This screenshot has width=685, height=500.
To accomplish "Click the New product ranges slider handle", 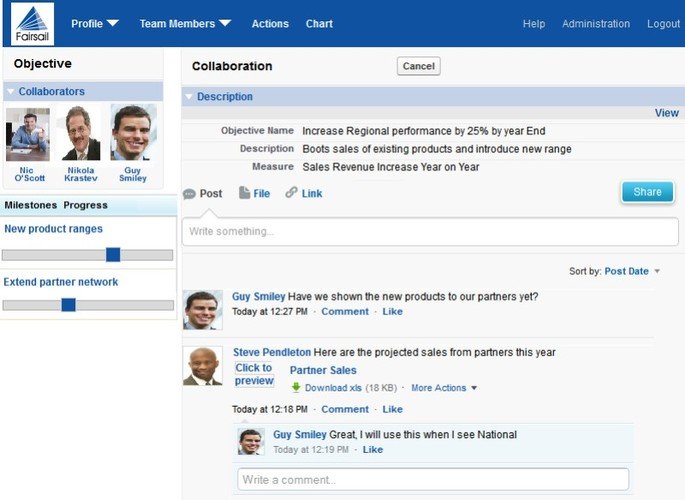I will [113, 255].
